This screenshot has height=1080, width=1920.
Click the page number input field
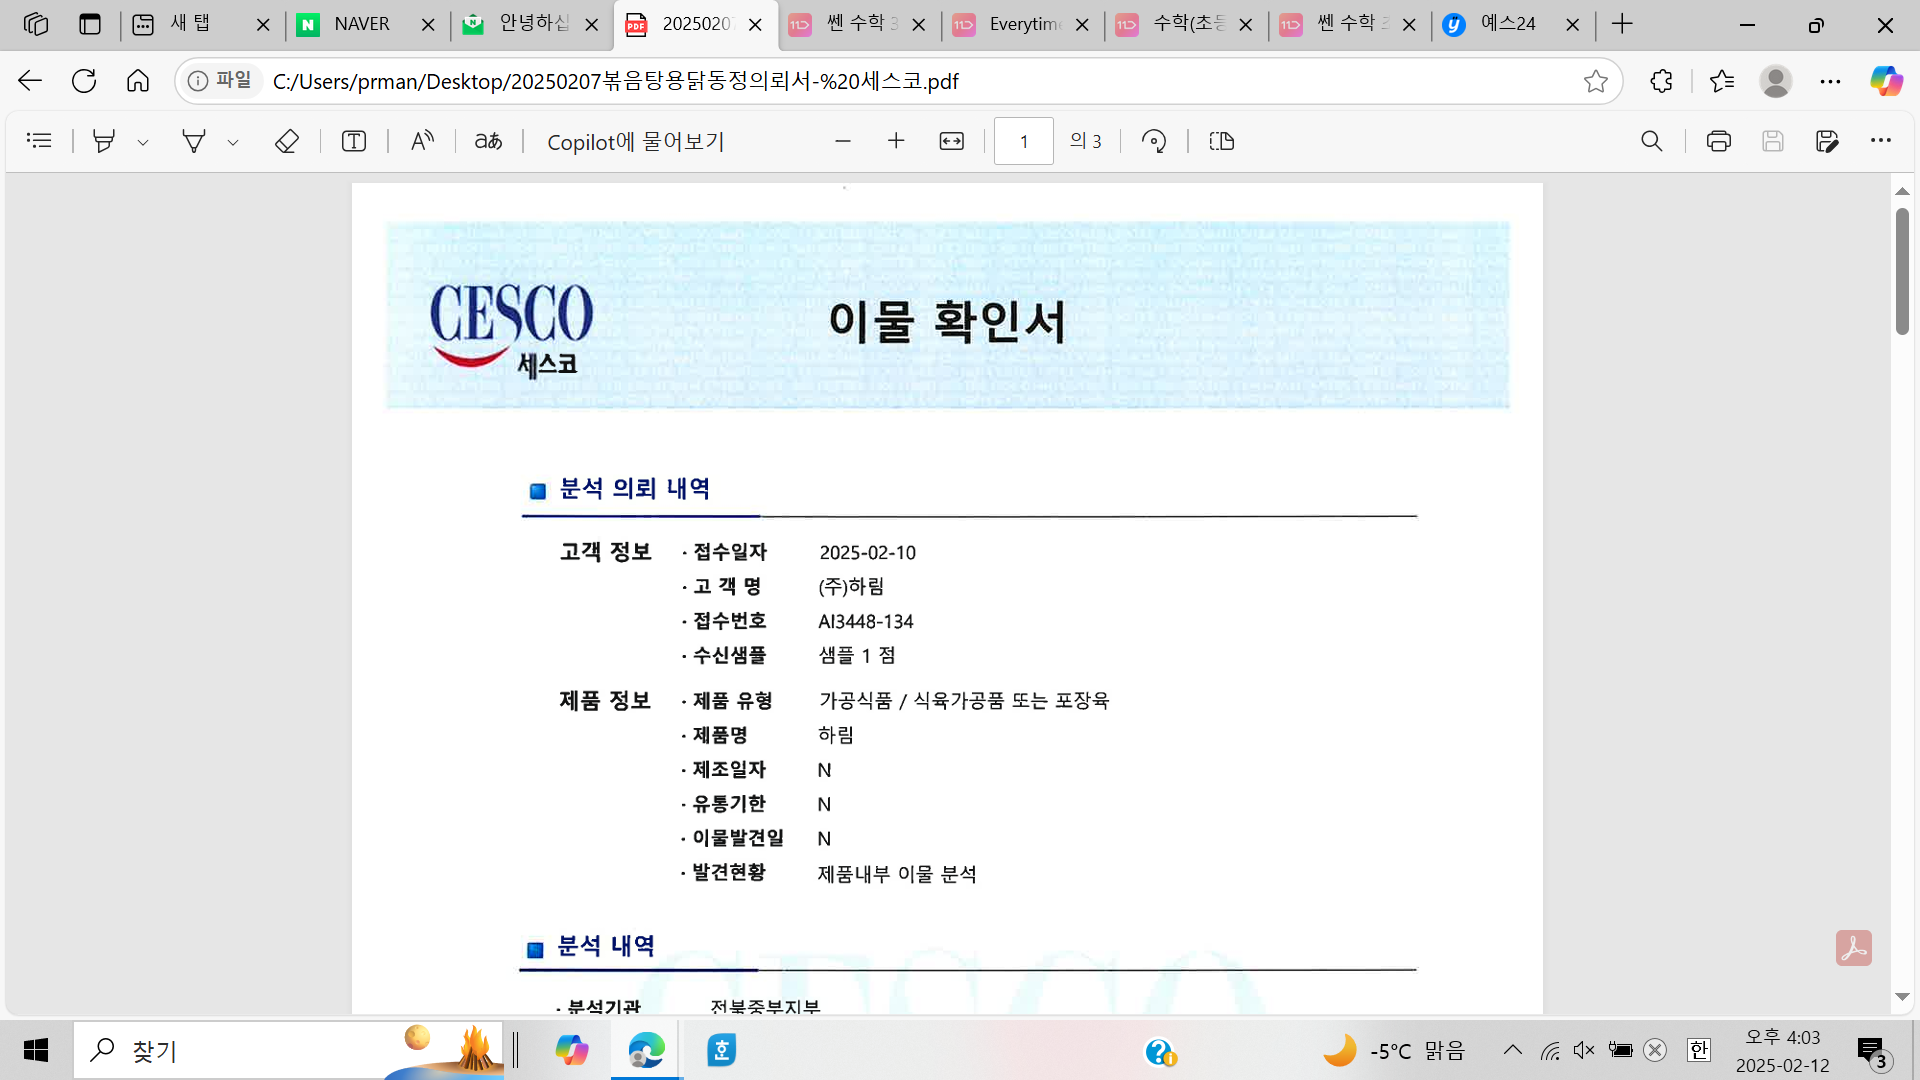(x=1023, y=141)
